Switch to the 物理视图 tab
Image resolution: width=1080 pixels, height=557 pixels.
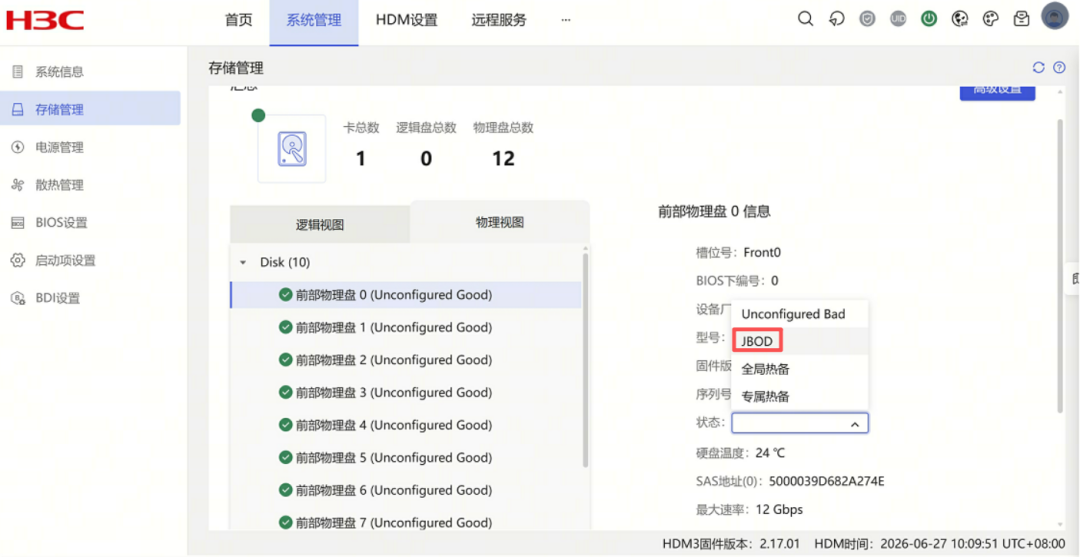pos(500,222)
